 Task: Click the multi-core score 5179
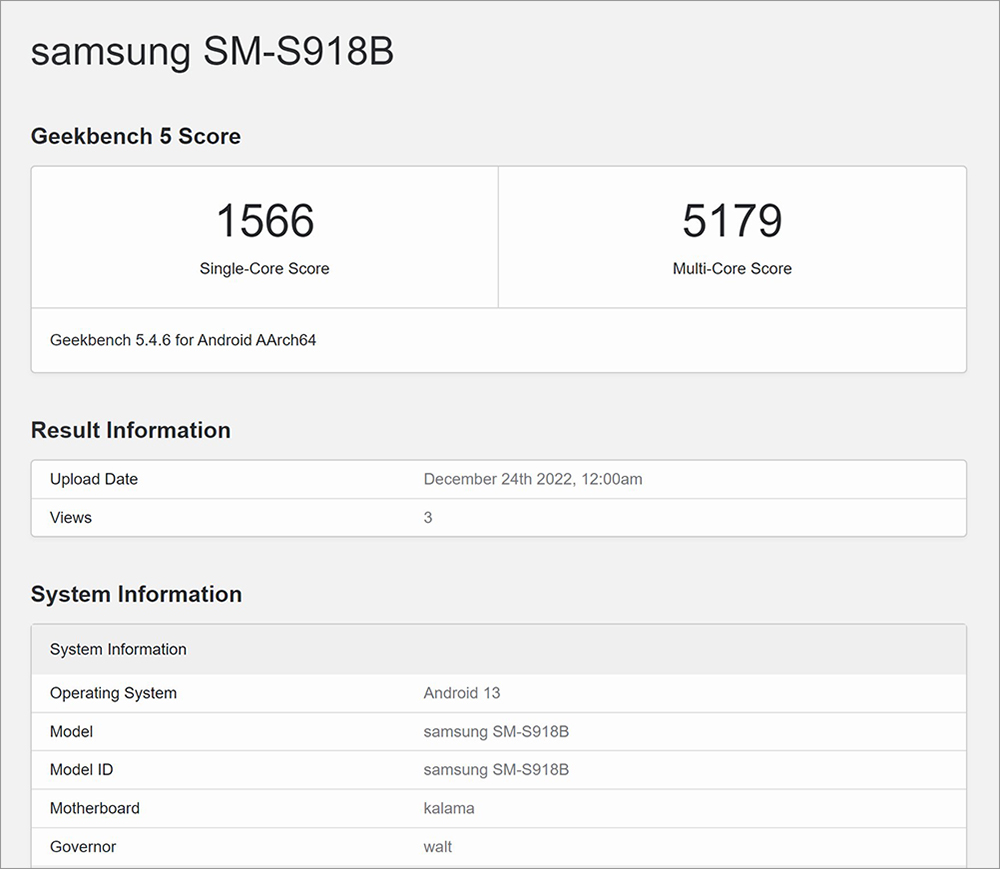pos(732,221)
